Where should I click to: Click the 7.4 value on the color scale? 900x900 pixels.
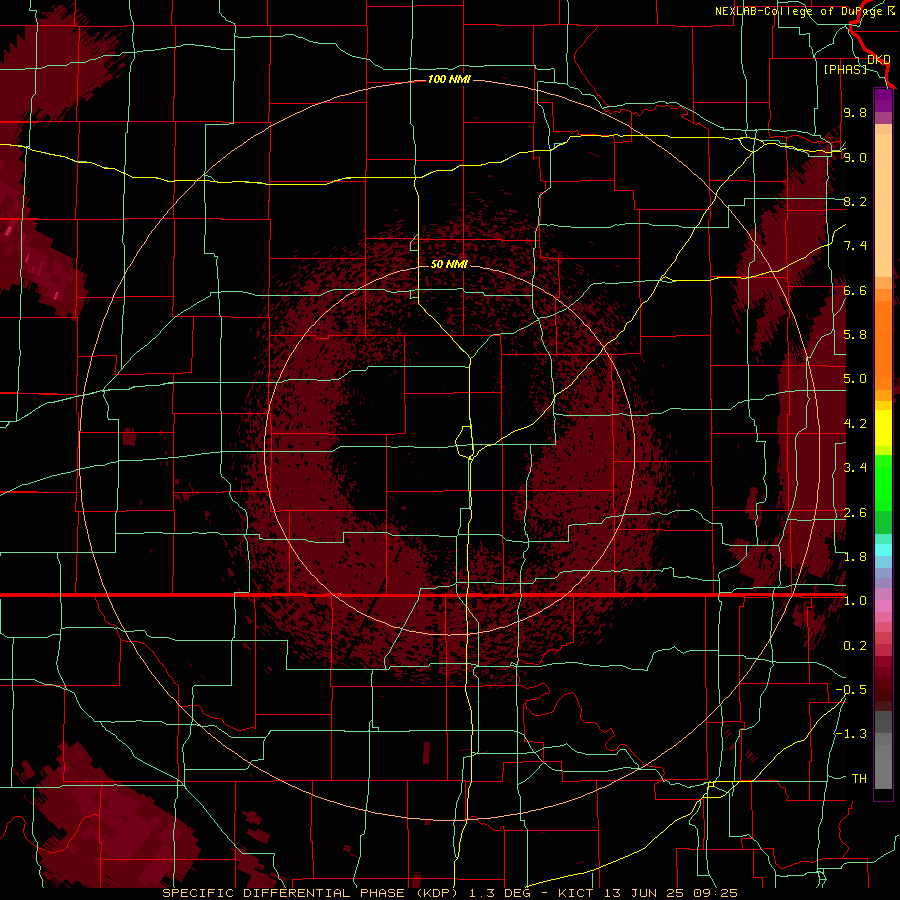(x=855, y=246)
